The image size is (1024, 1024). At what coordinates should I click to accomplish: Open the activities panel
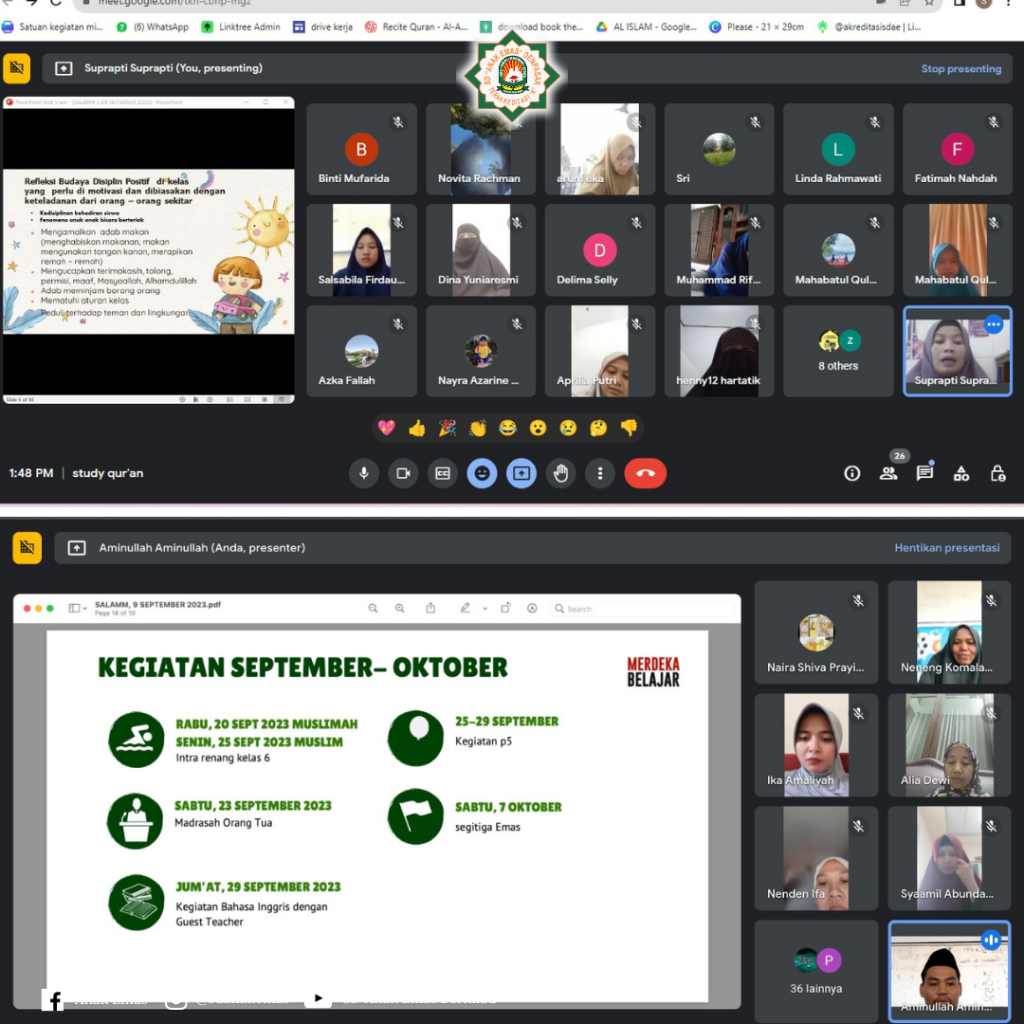[x=961, y=474]
